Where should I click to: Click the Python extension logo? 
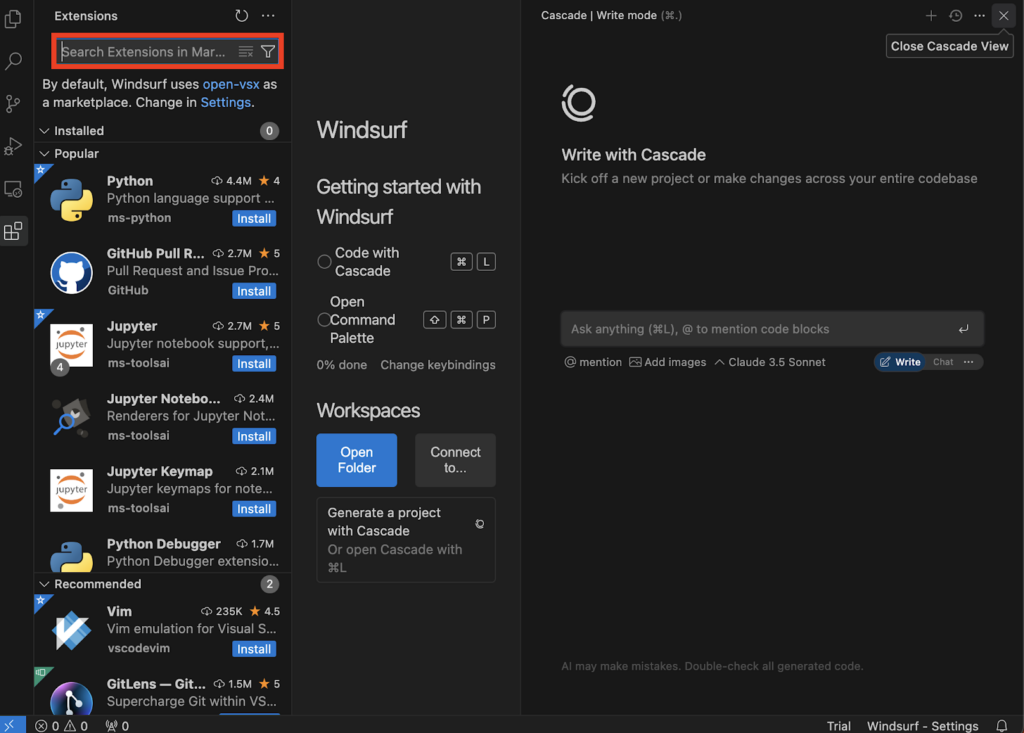pos(71,200)
